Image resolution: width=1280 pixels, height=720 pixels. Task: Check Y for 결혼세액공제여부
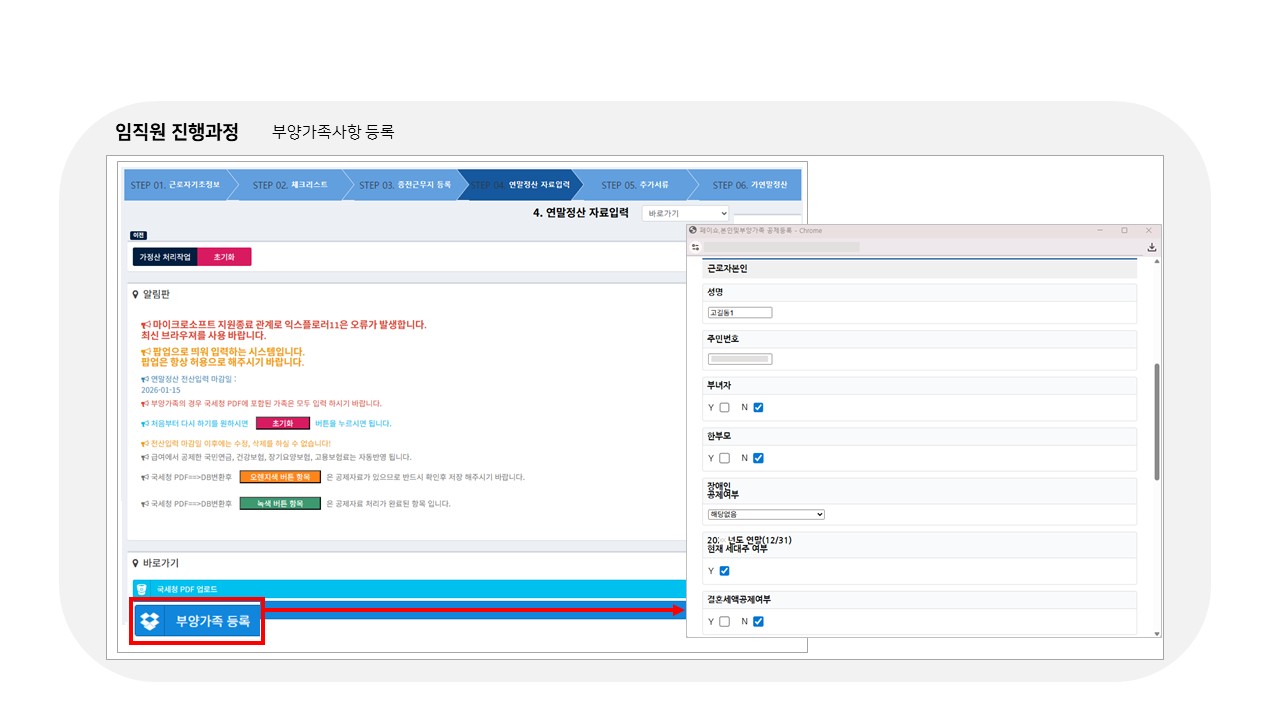point(724,621)
